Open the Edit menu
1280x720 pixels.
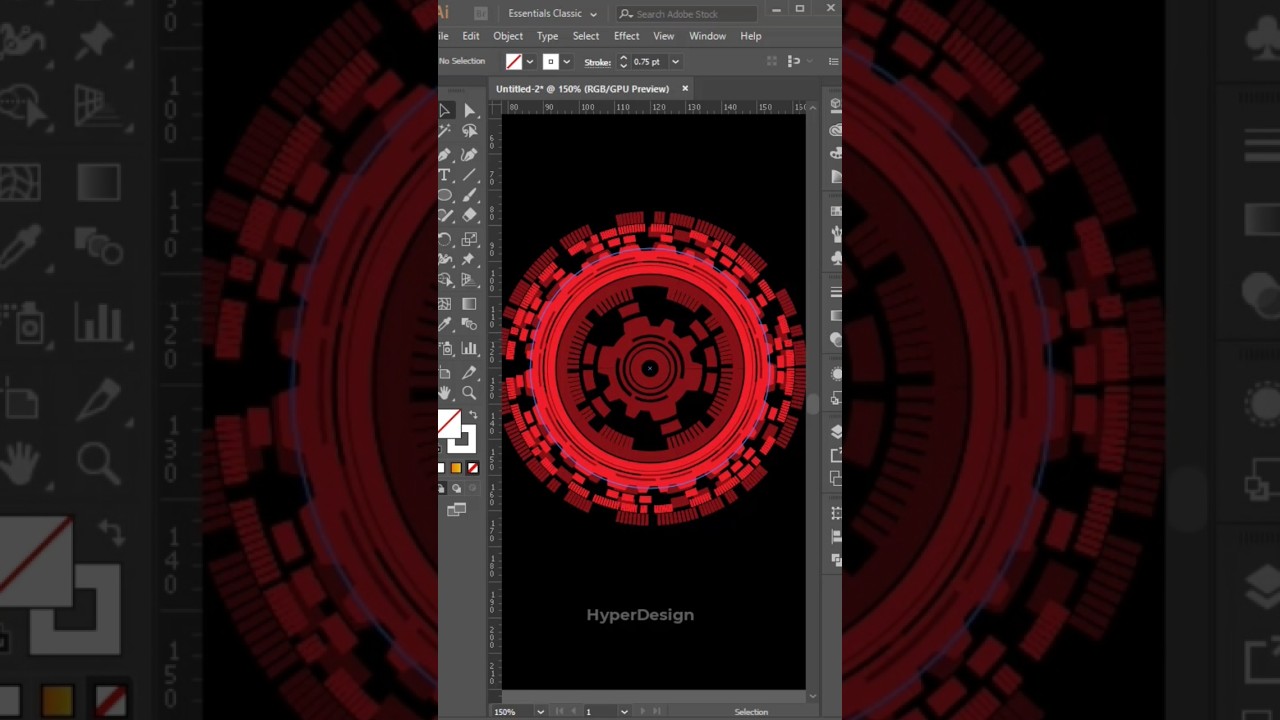471,36
